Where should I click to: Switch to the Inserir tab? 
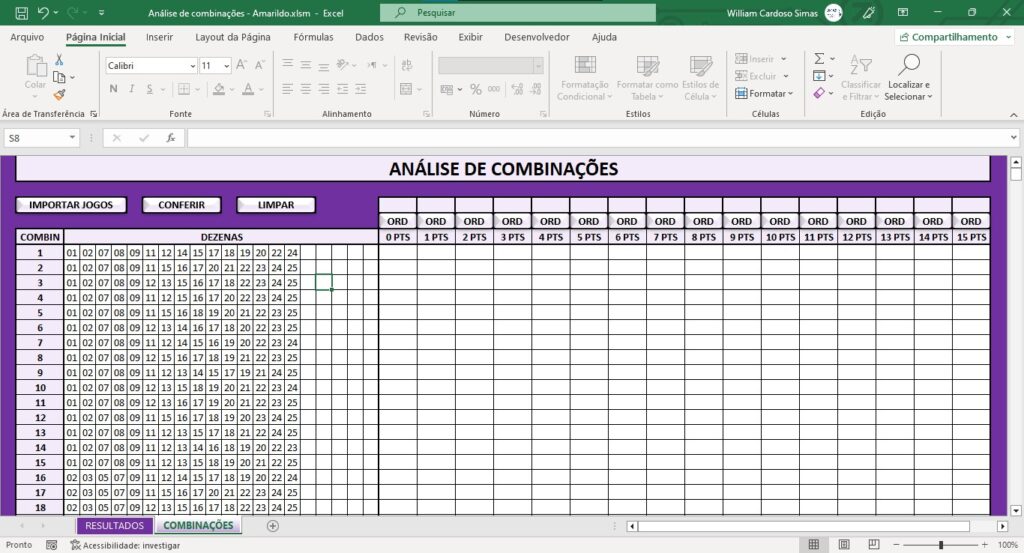coord(159,37)
